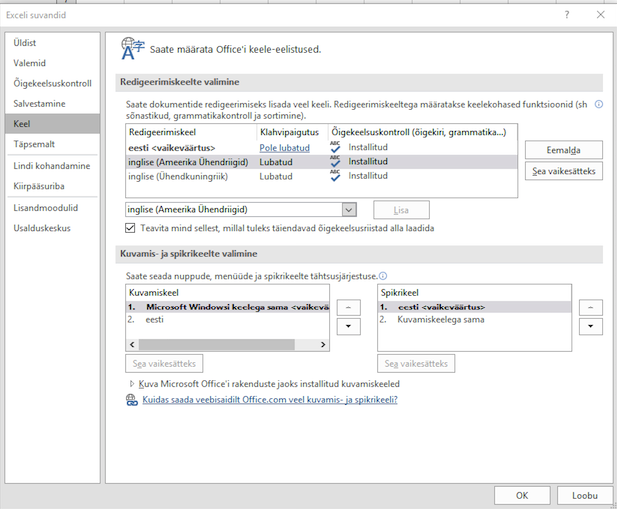Select the inglise (Ühendkuningriik) editing language row
The width and height of the screenshot is (617, 509).
321,176
